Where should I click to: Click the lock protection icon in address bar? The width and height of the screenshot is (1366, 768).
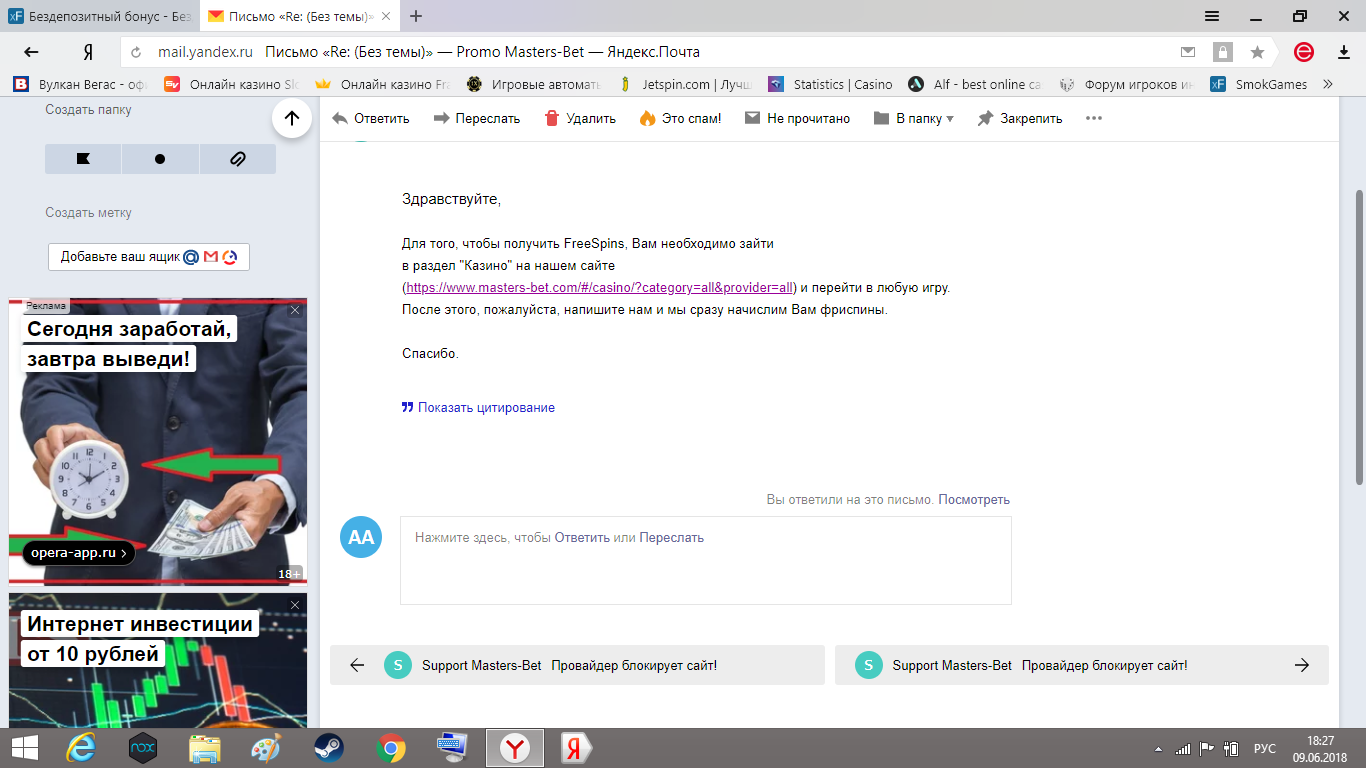pos(1222,52)
